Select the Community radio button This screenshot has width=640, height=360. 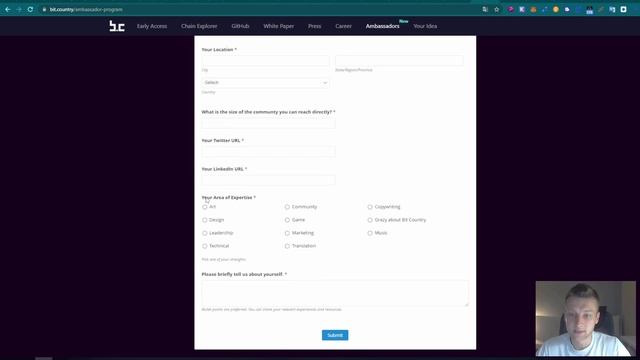coord(287,207)
